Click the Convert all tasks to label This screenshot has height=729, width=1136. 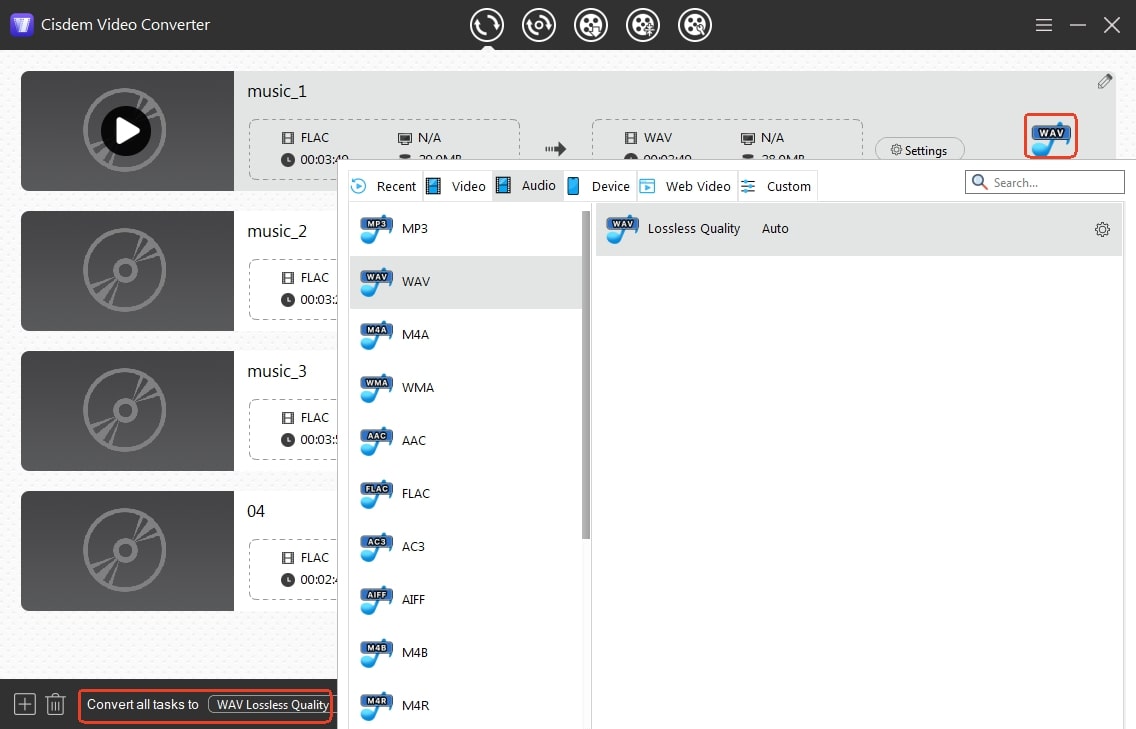(143, 704)
